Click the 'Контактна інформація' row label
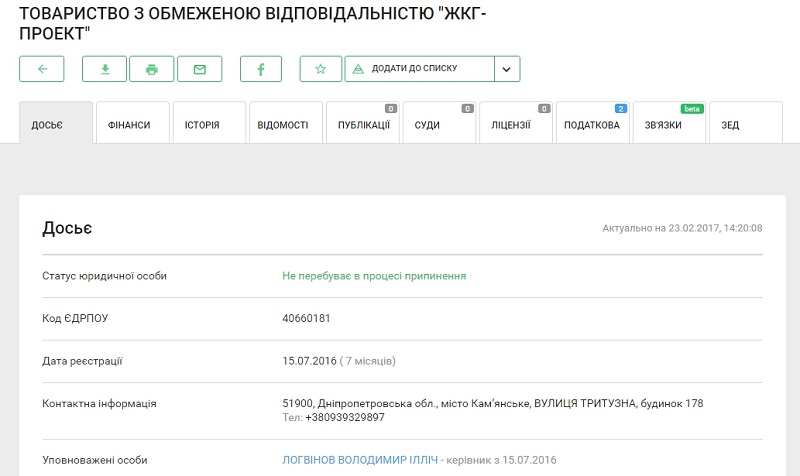The width and height of the screenshot is (800, 476). coord(99,404)
